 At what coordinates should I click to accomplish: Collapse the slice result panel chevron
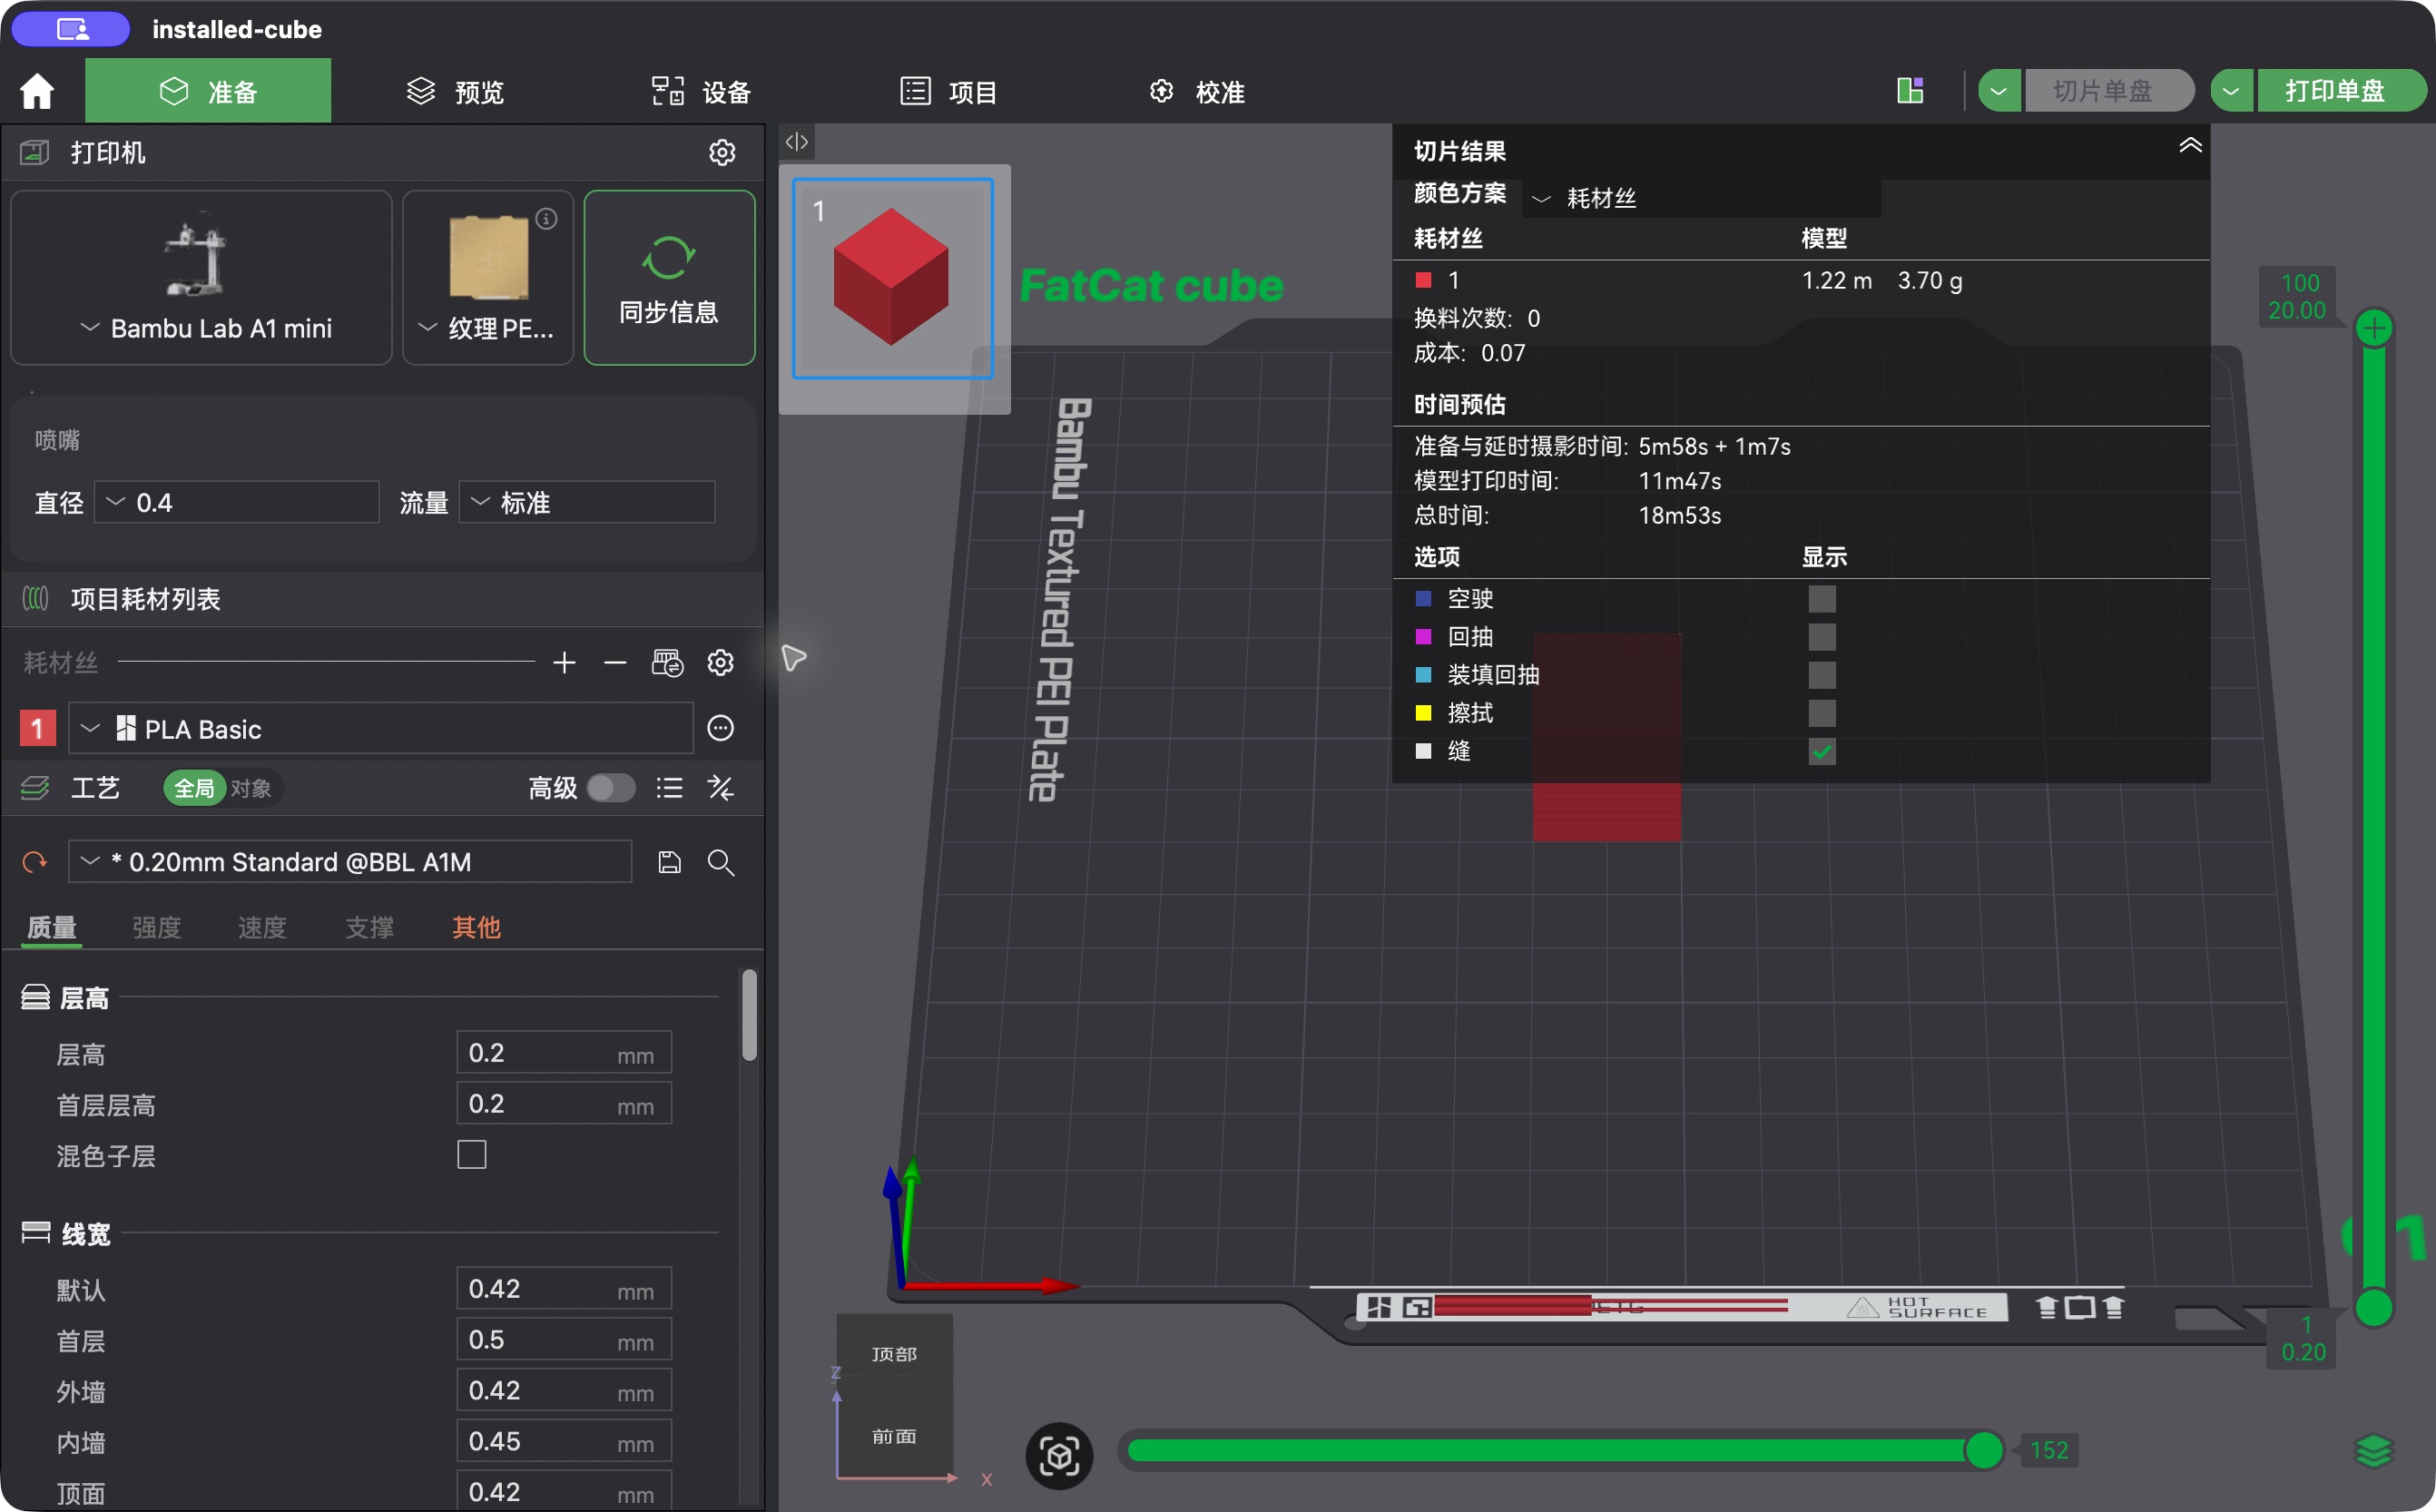coord(2190,146)
